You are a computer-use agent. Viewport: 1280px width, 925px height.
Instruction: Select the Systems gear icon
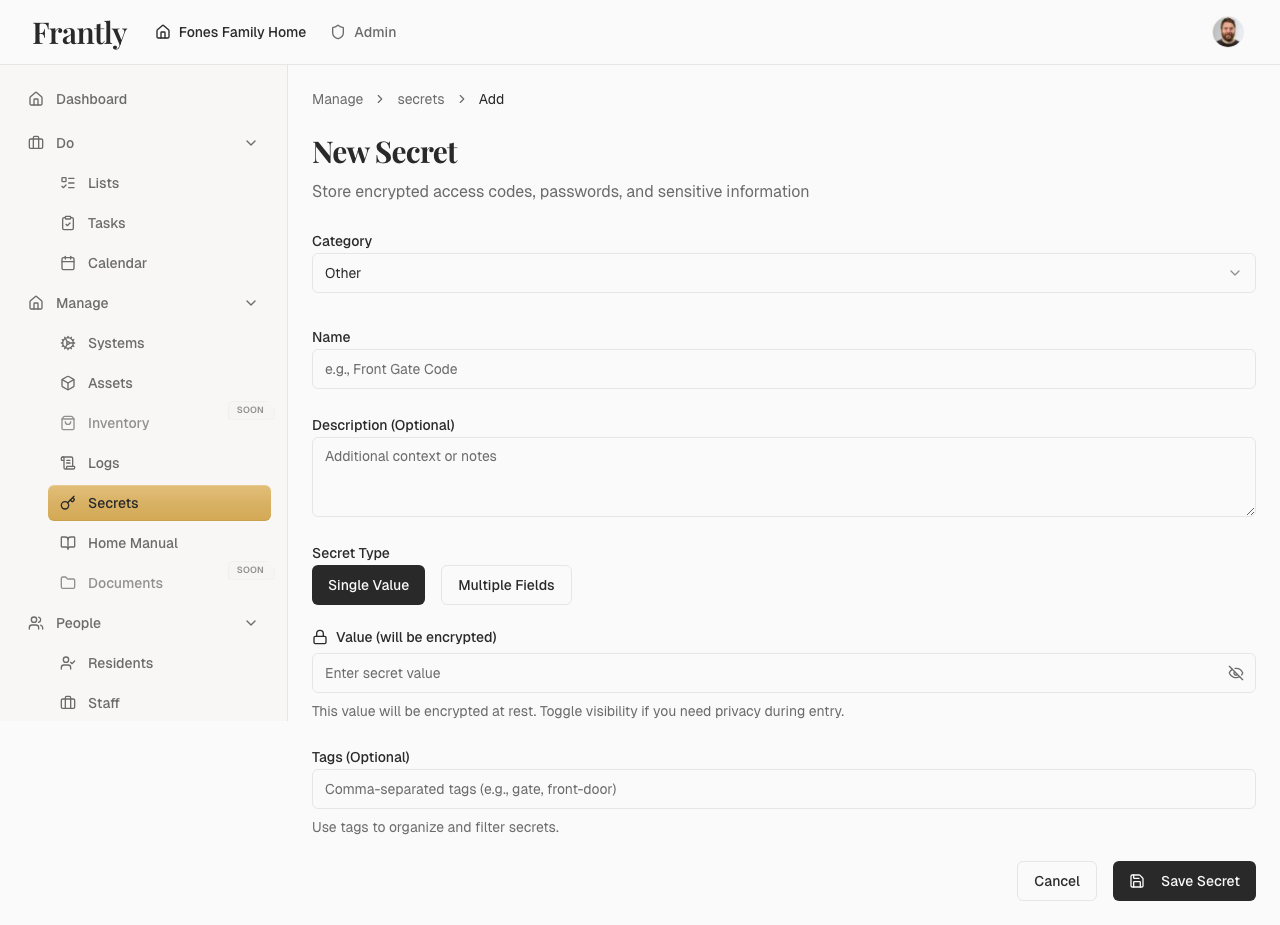pyautogui.click(x=68, y=342)
